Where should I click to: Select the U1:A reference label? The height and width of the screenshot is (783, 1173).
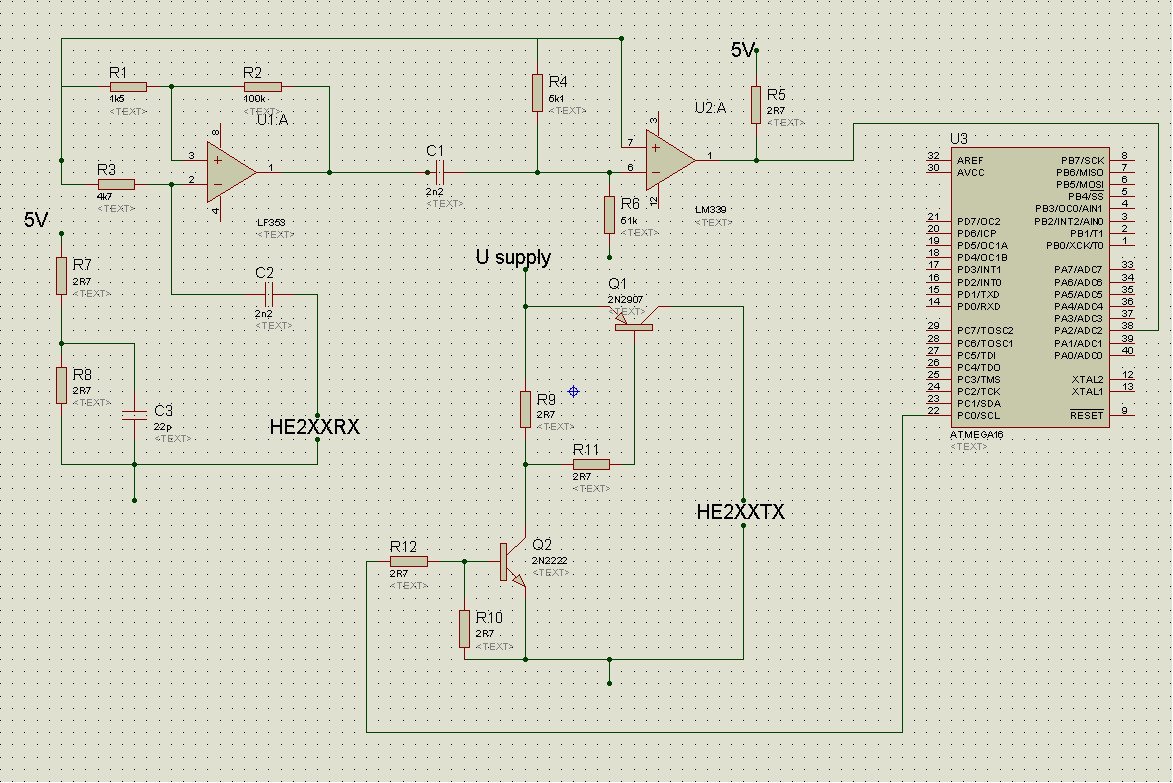272,120
